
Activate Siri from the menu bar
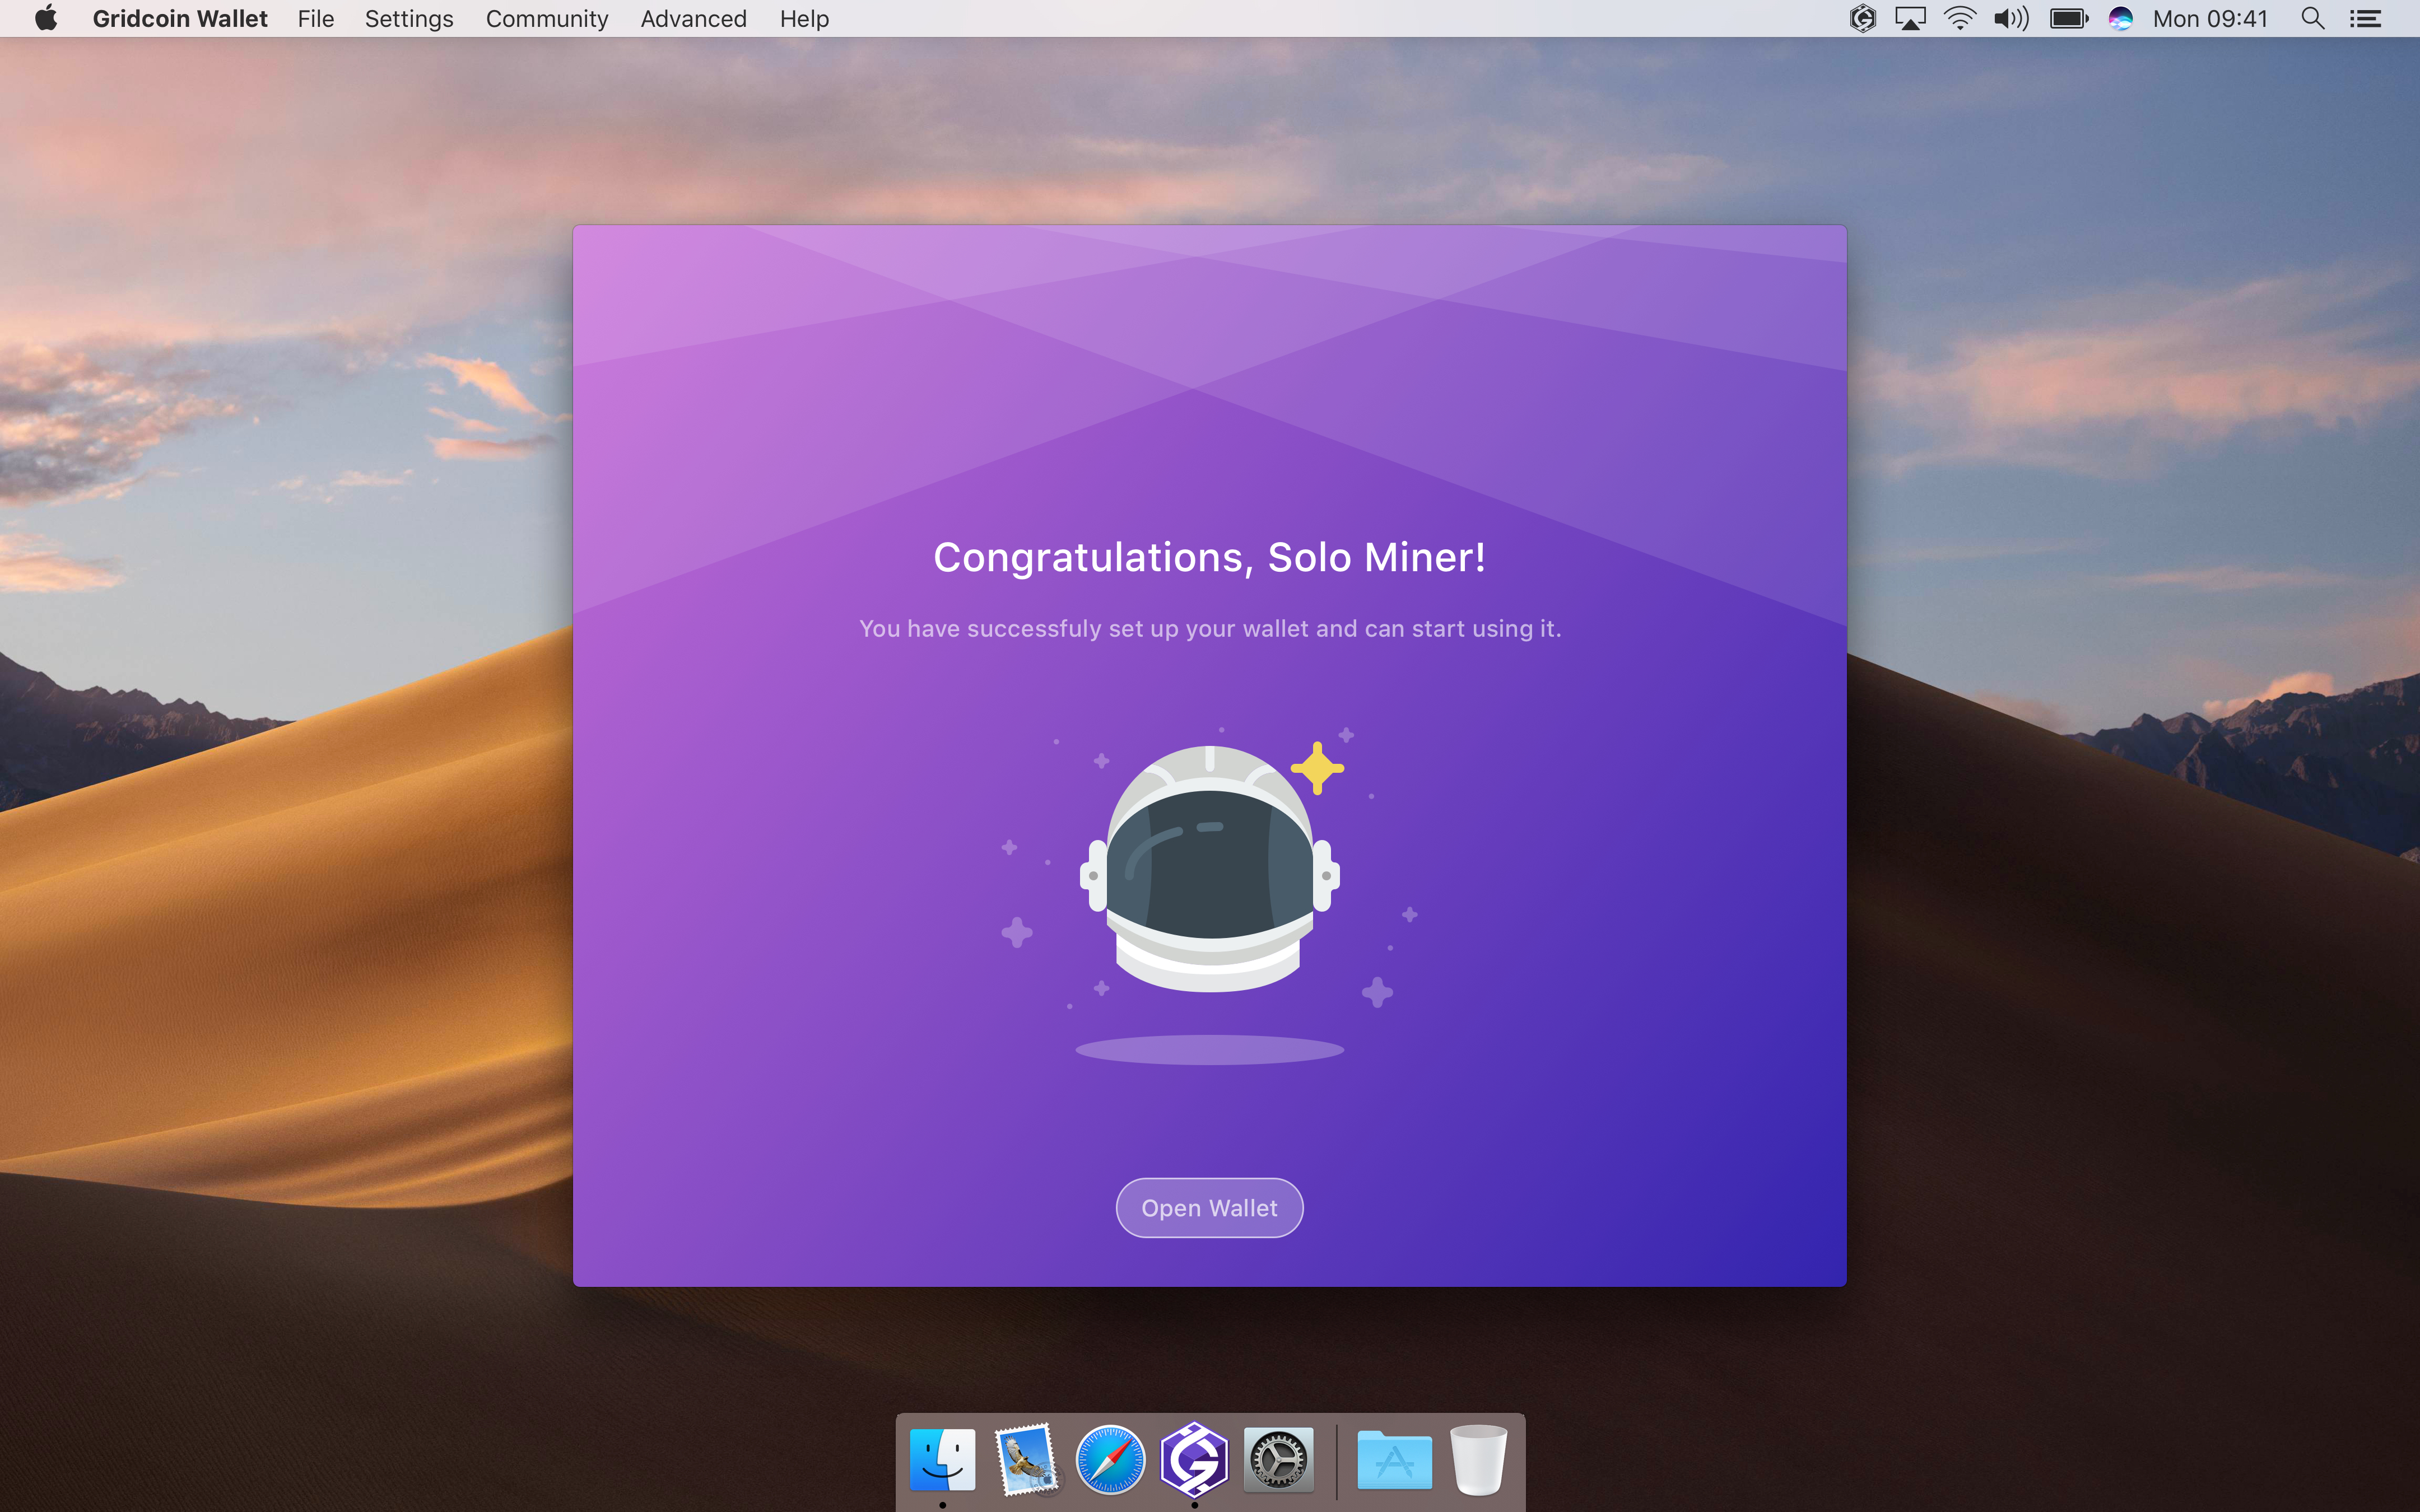(x=2121, y=18)
